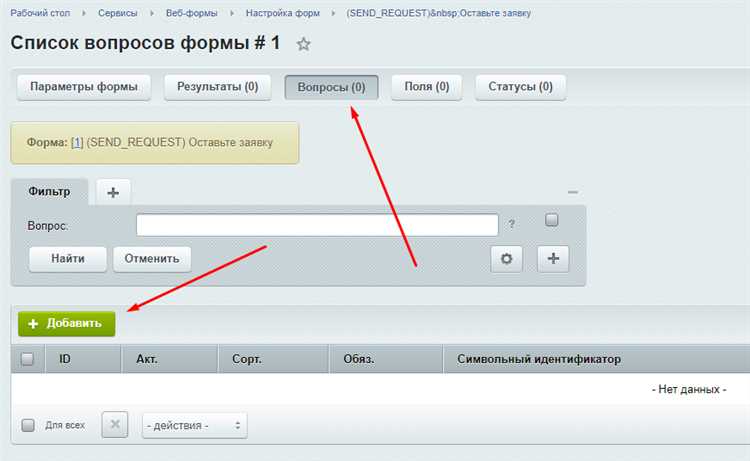The width and height of the screenshot is (750, 461).
Task: Select all rows via header checkbox
Action: click(x=27, y=359)
